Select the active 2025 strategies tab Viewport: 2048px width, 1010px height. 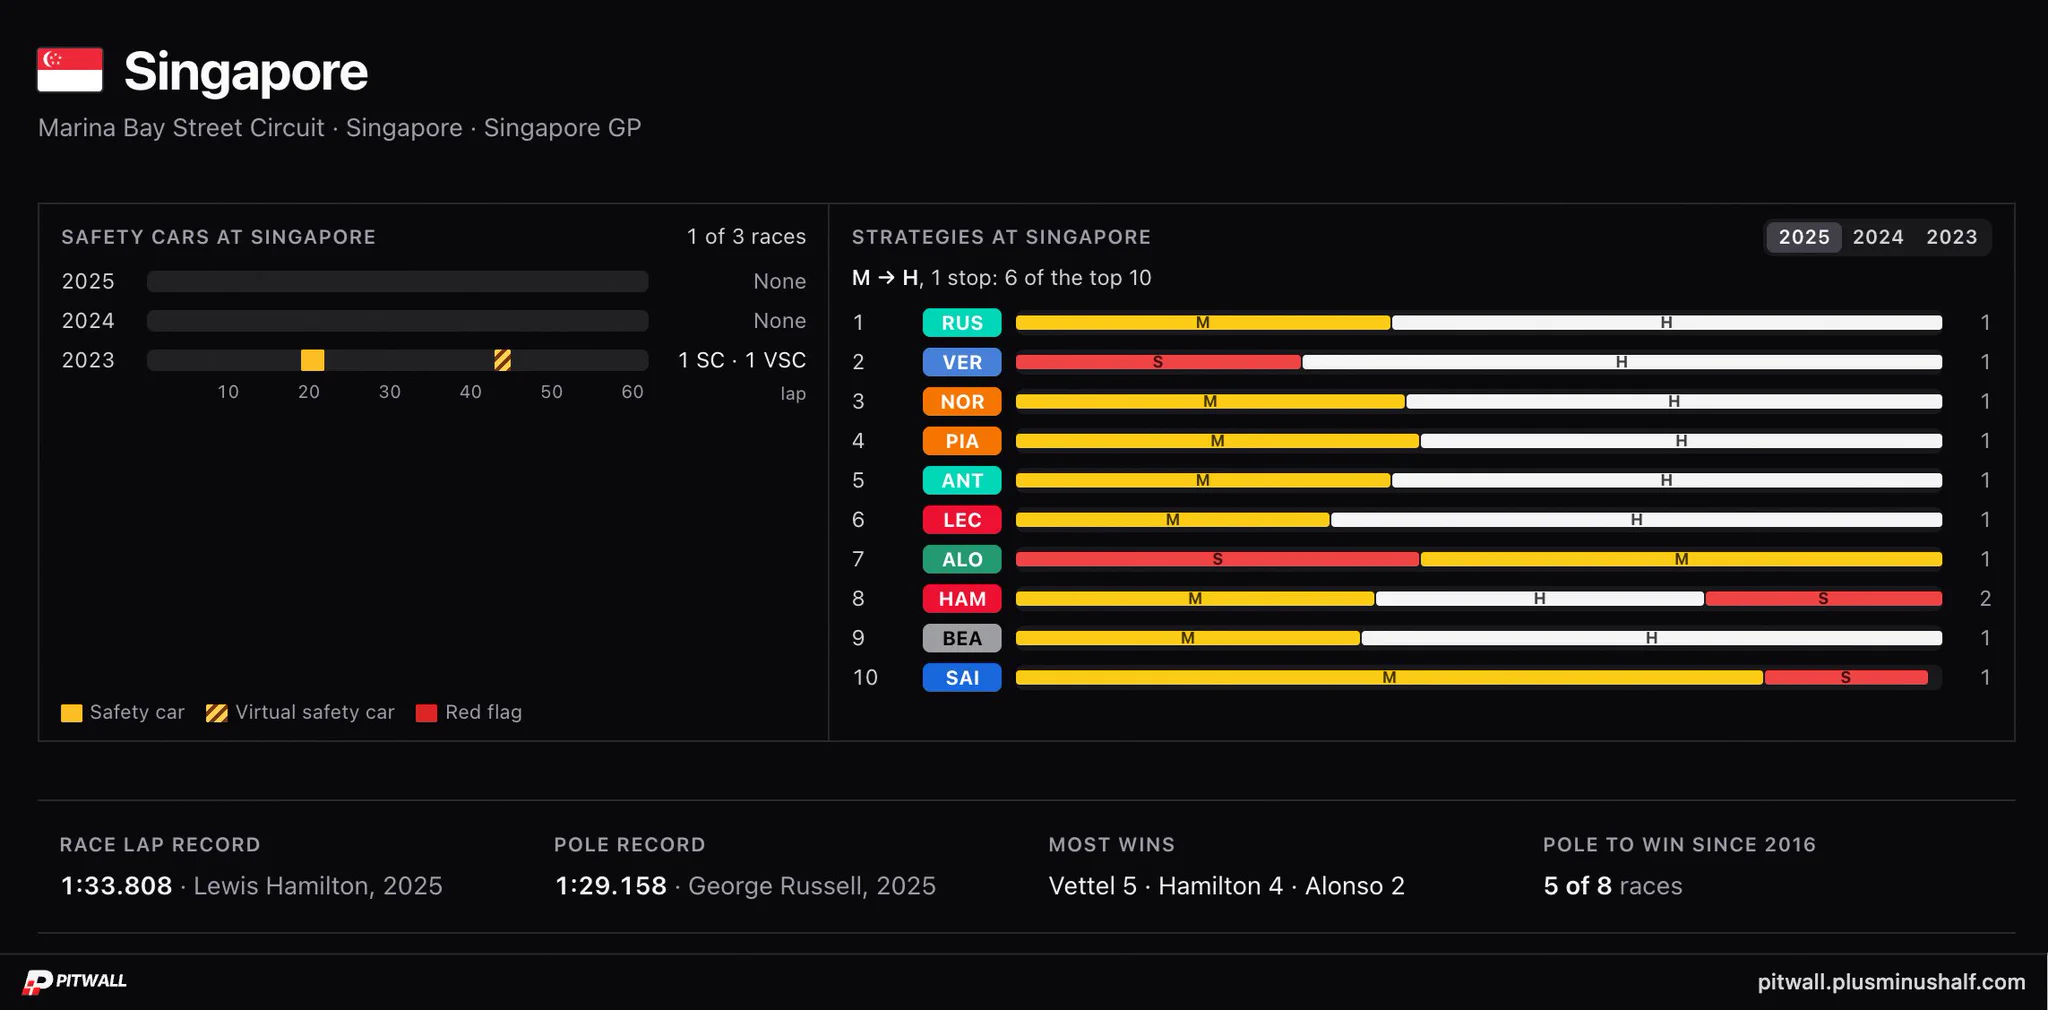pos(1803,237)
